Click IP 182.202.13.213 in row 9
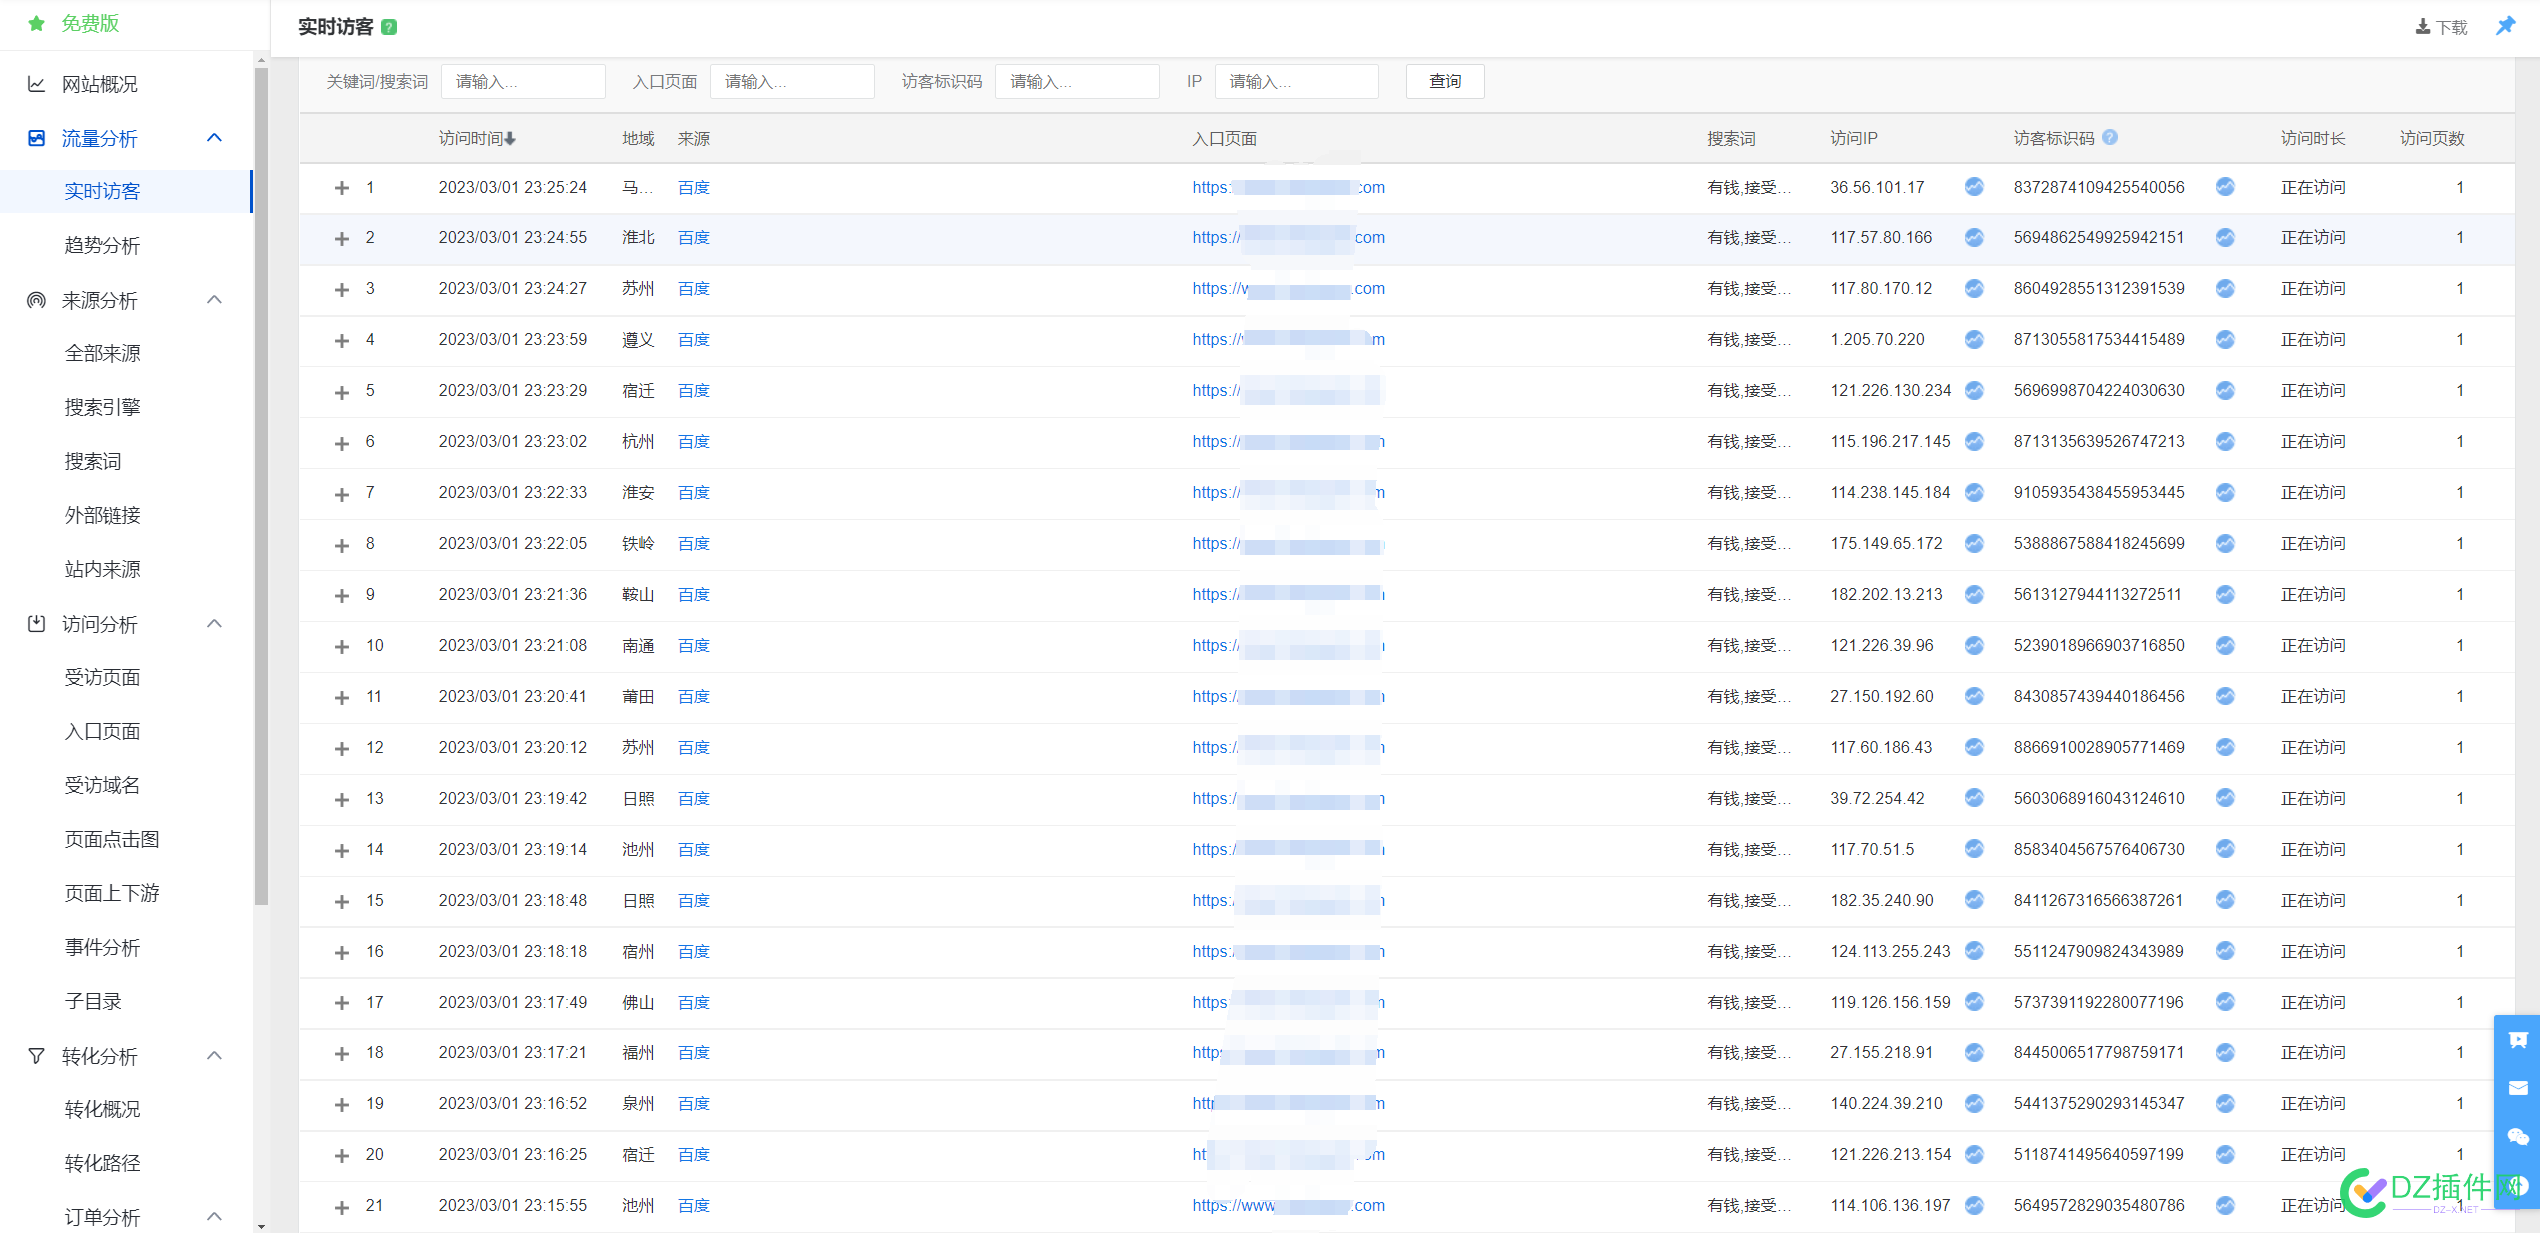2540x1233 pixels. (1886, 594)
